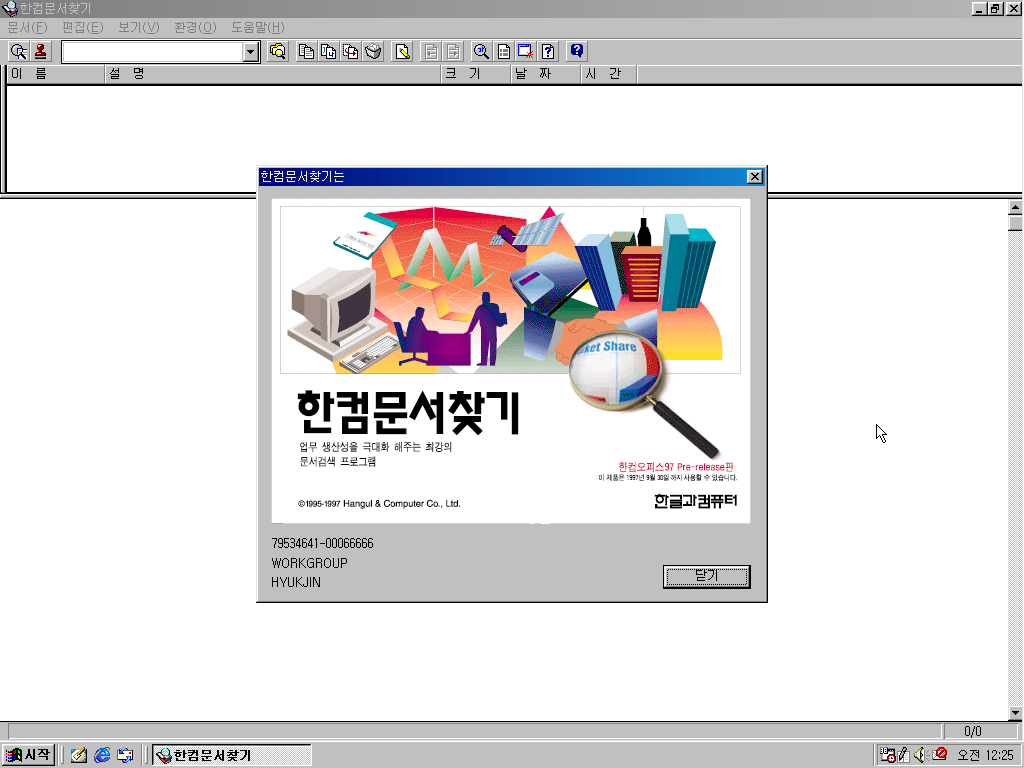Screen dimensions: 1024x768
Task: Click the 시간 column header
Action: point(609,74)
